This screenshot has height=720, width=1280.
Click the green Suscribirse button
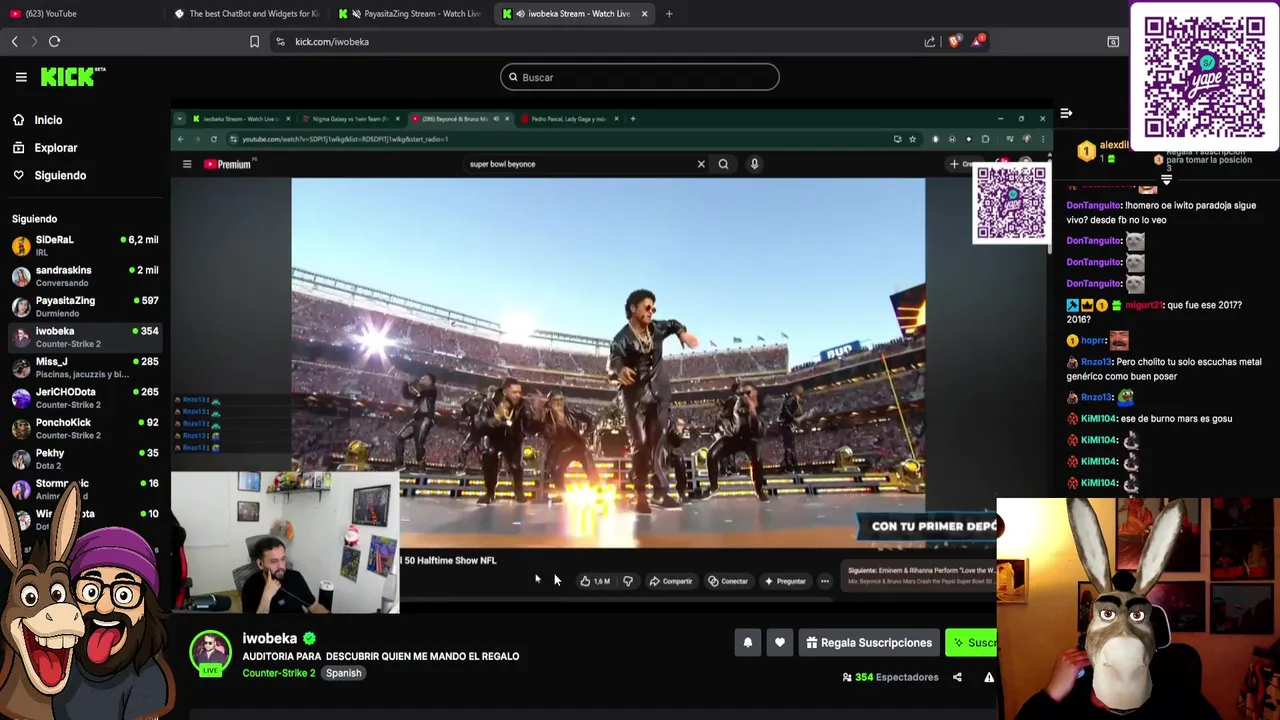point(971,643)
